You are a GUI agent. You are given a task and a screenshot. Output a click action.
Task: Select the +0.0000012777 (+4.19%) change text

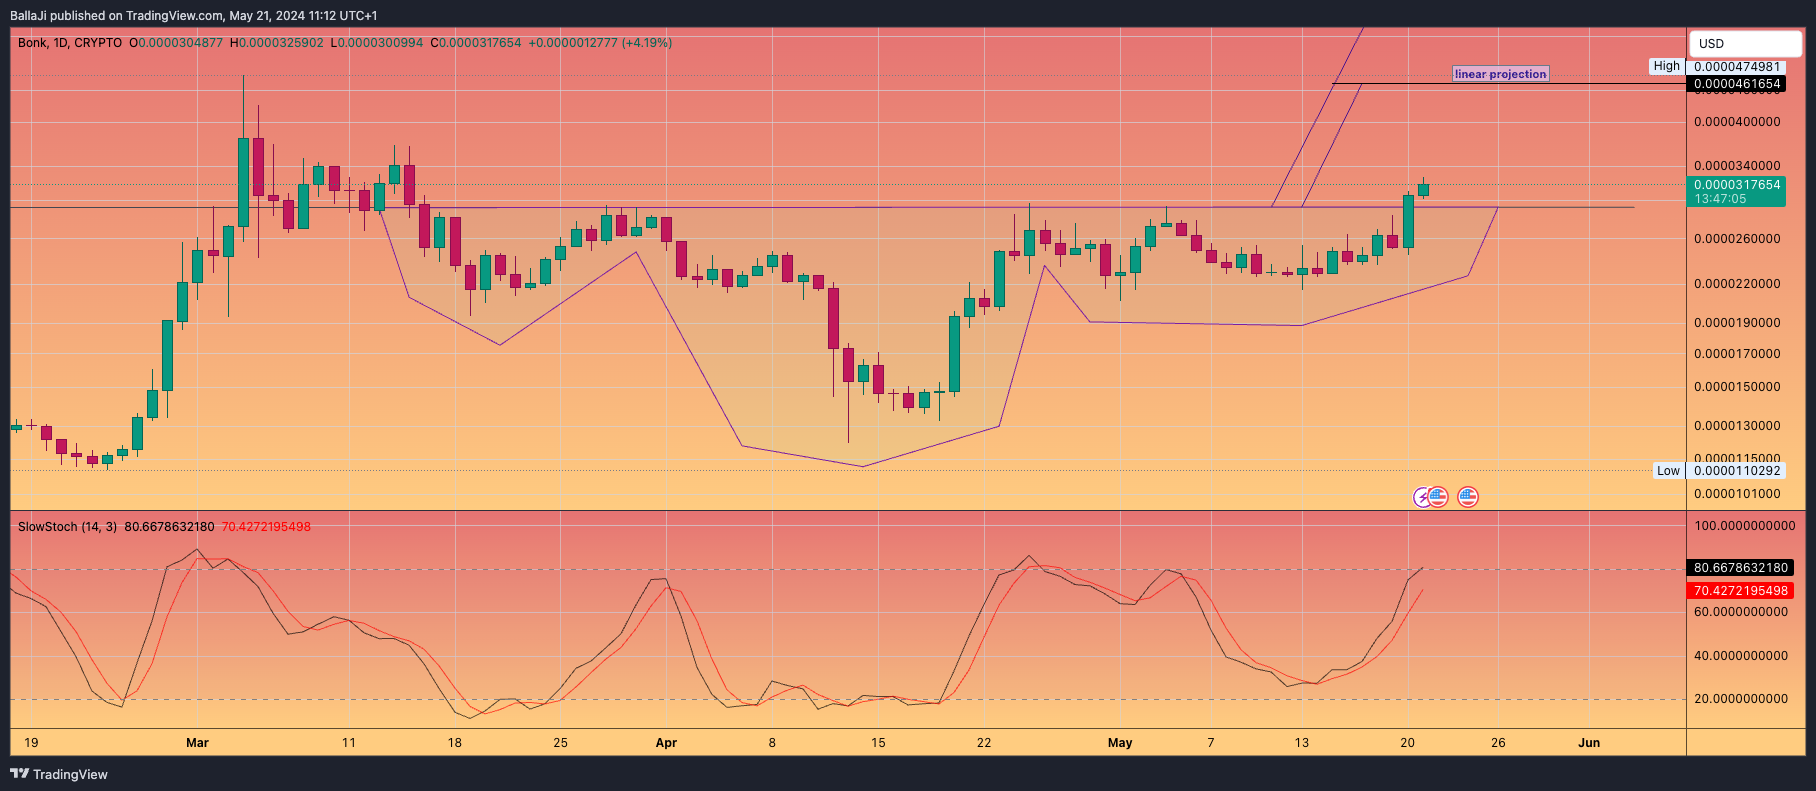[x=600, y=43]
